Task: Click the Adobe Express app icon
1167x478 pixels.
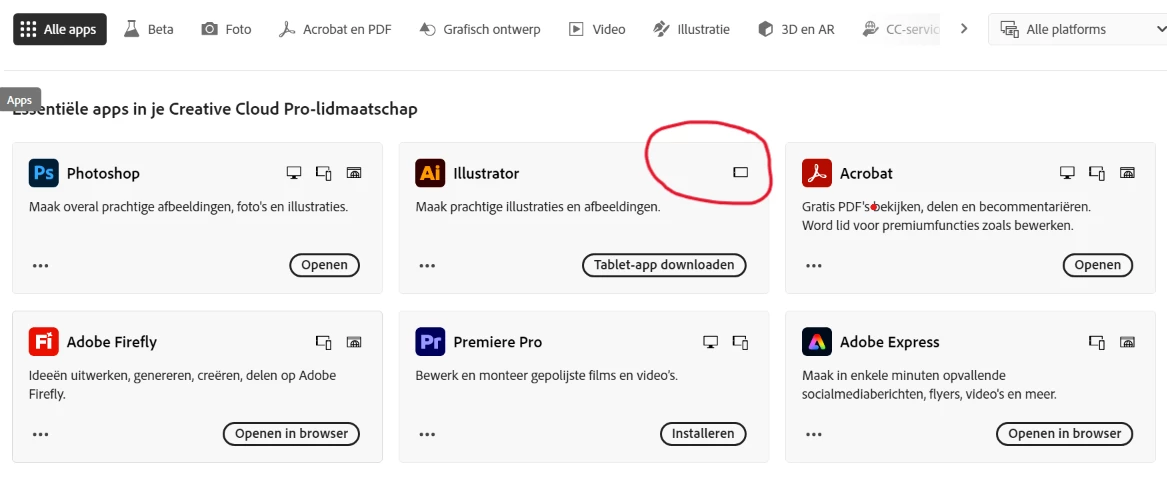Action: (x=816, y=342)
